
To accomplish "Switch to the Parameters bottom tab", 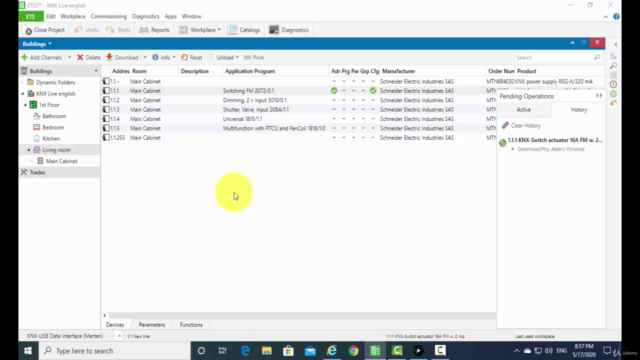I will (x=152, y=325).
